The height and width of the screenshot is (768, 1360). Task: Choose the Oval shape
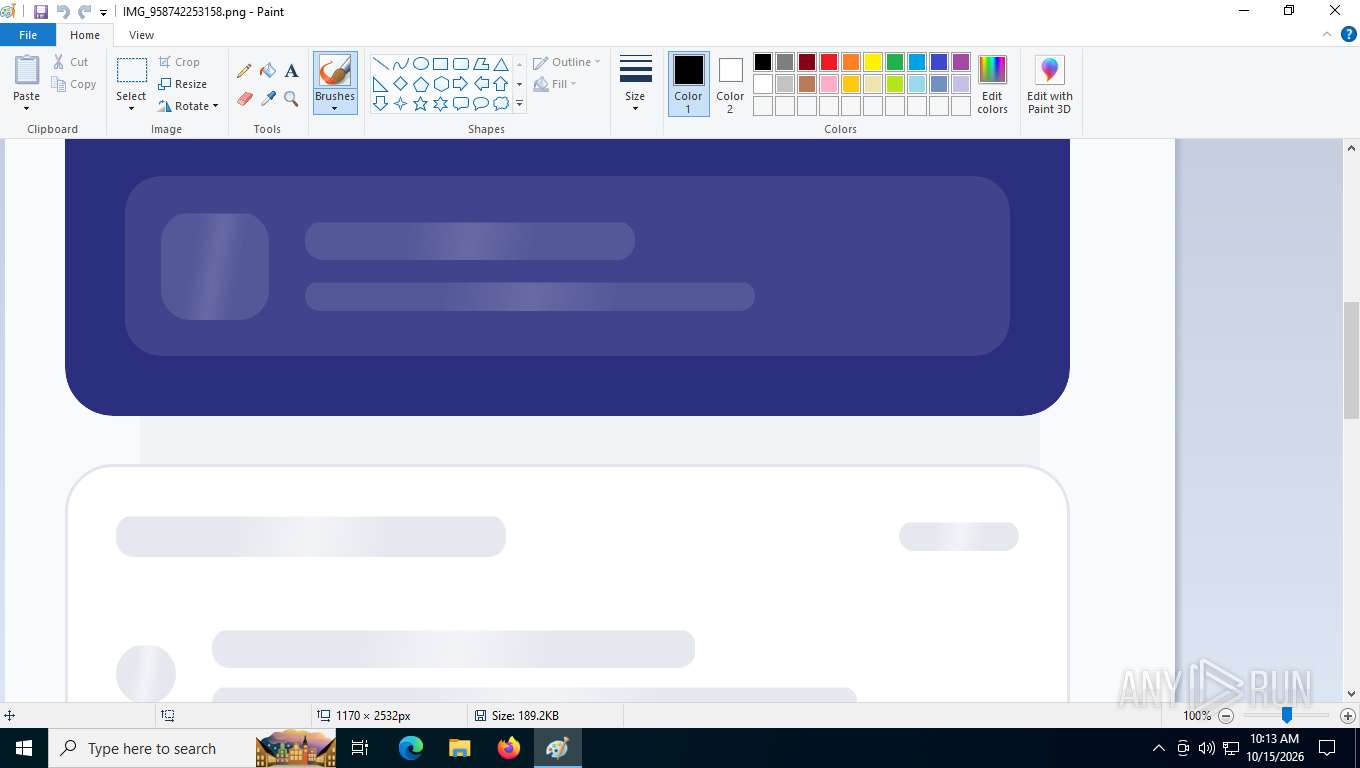point(421,64)
